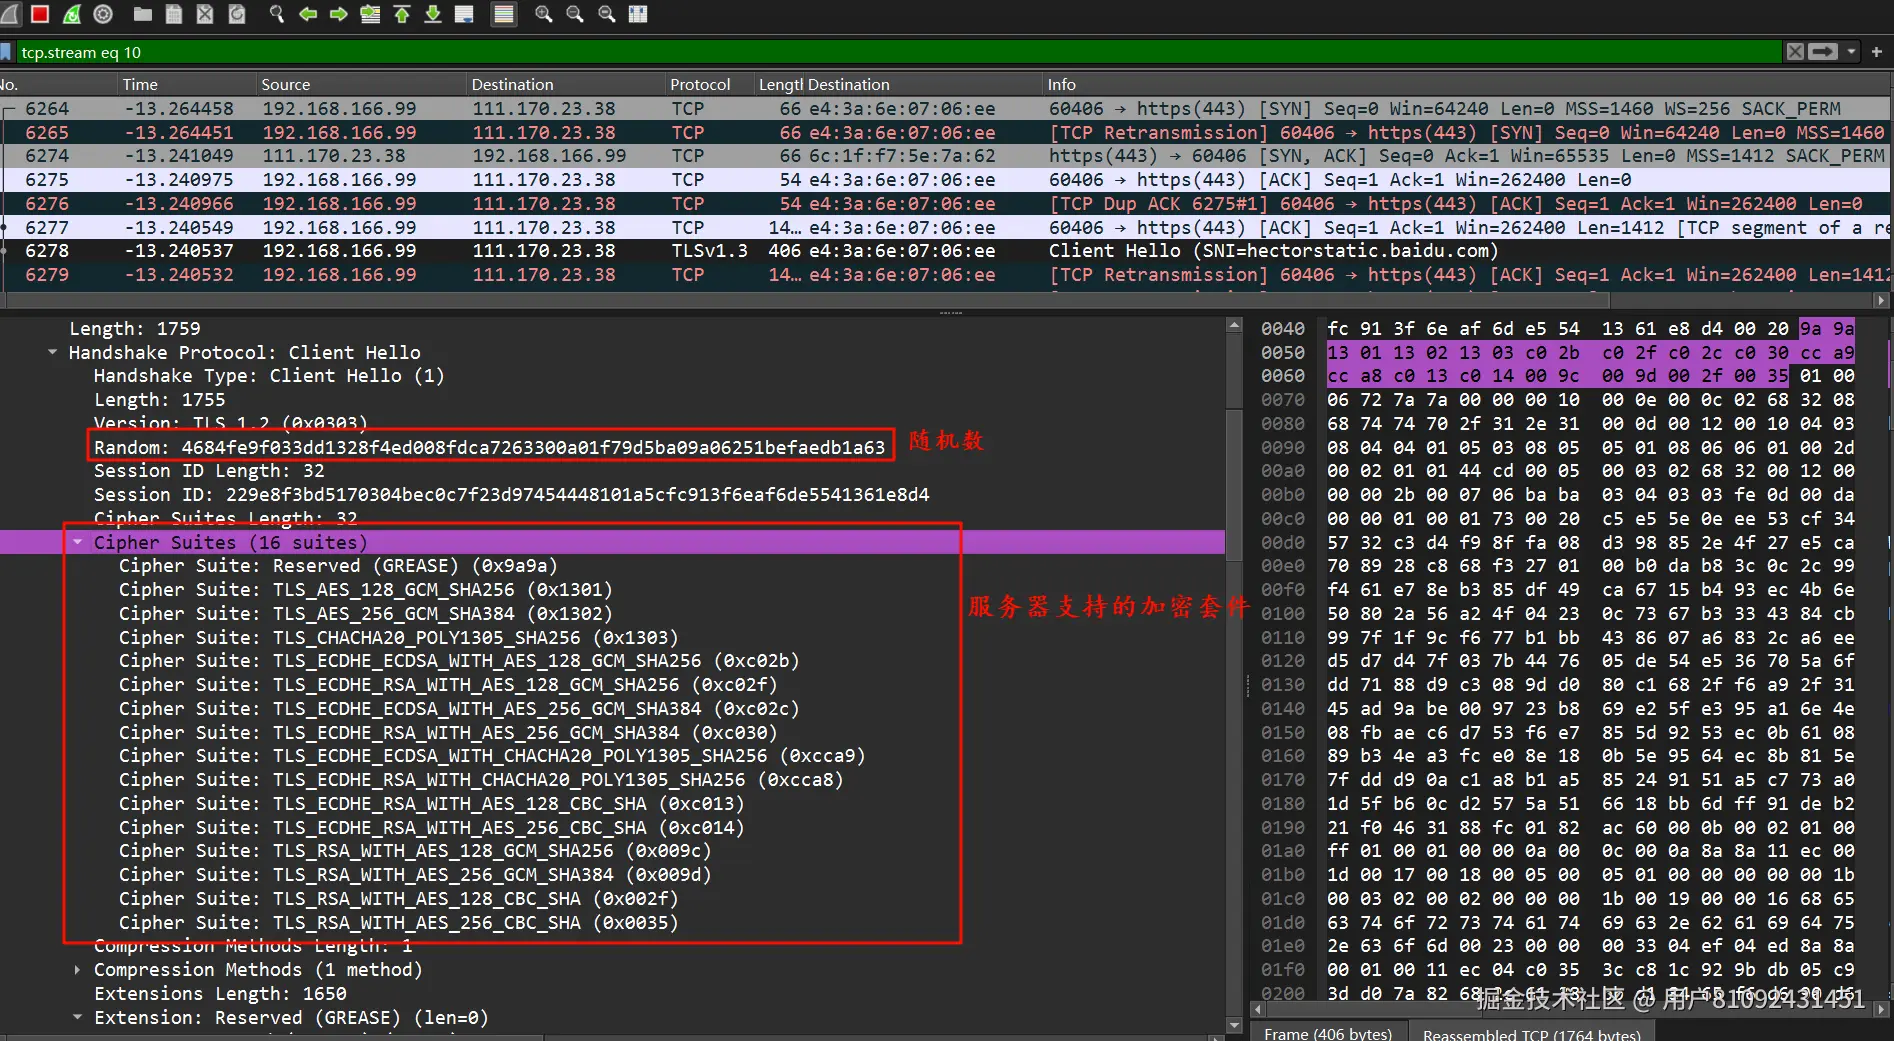Select packet 6274 SYN, ACK row

click(x=945, y=156)
